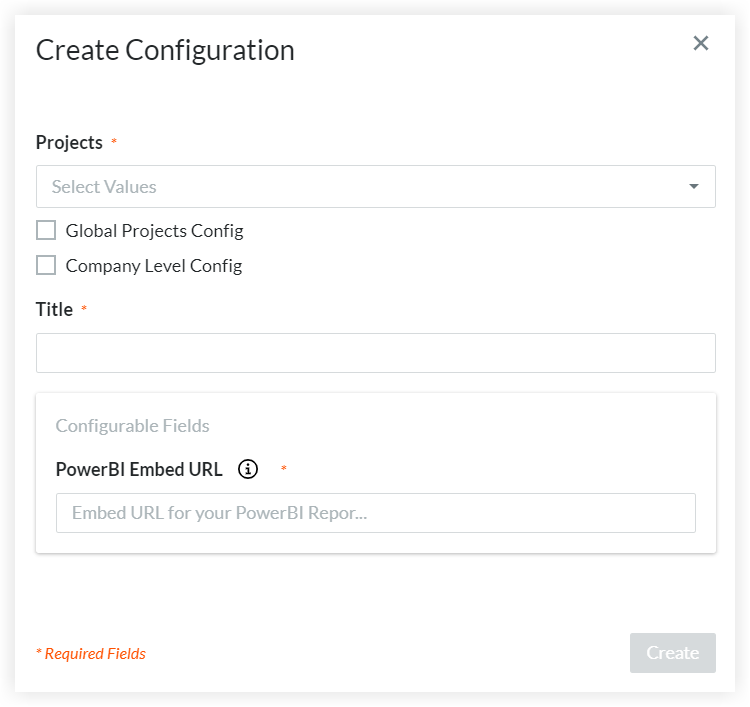Click the PowerBI Embed URL label
This screenshot has height=707, width=750.
point(139,469)
